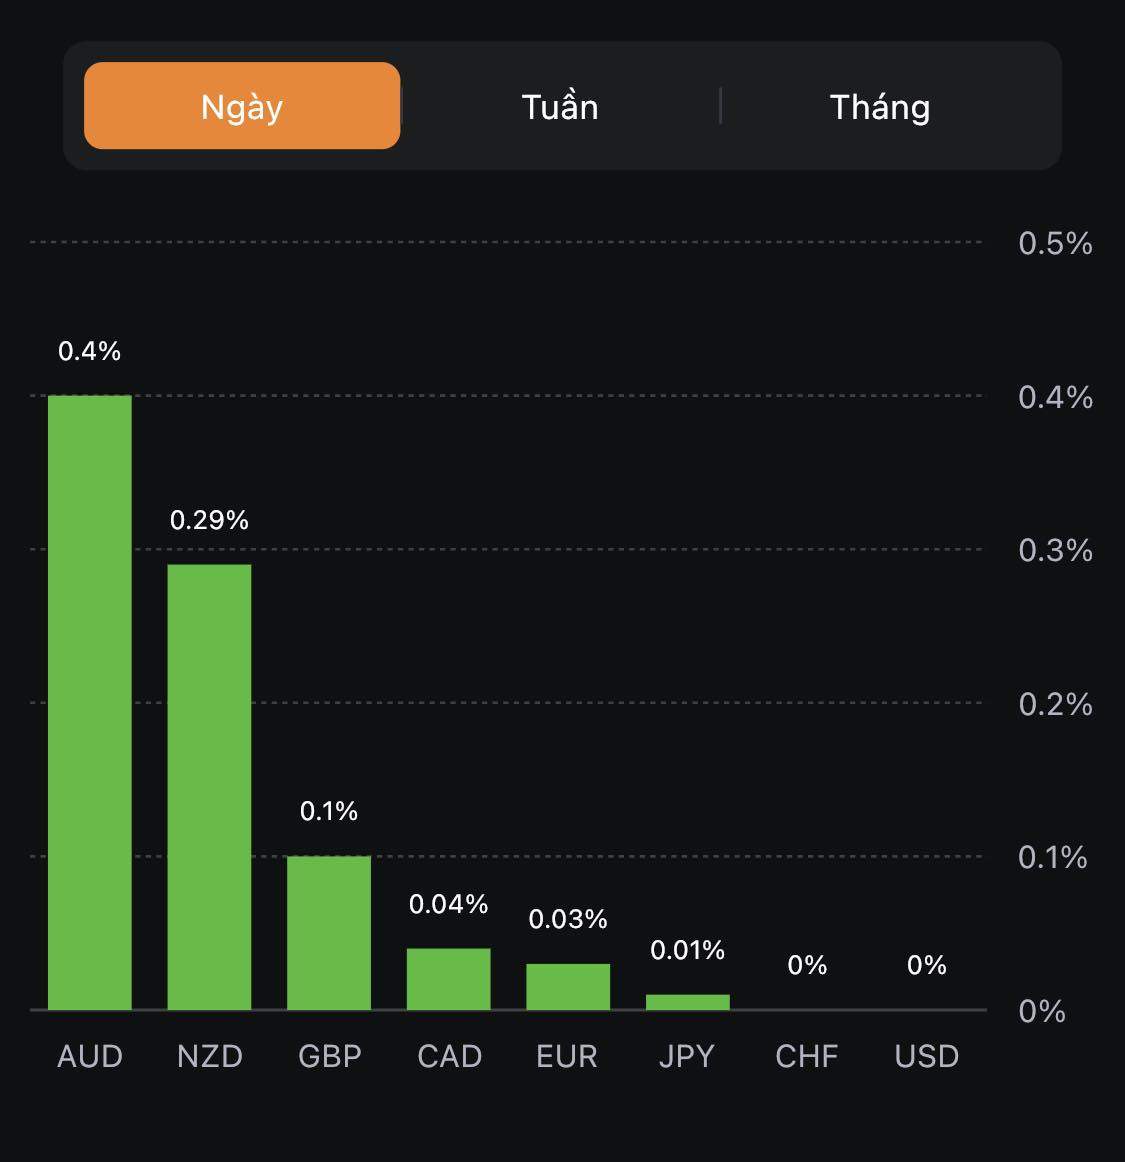Screen dimensions: 1125x1162
Task: Tap the 0.04% value above CAD
Action: point(449,904)
